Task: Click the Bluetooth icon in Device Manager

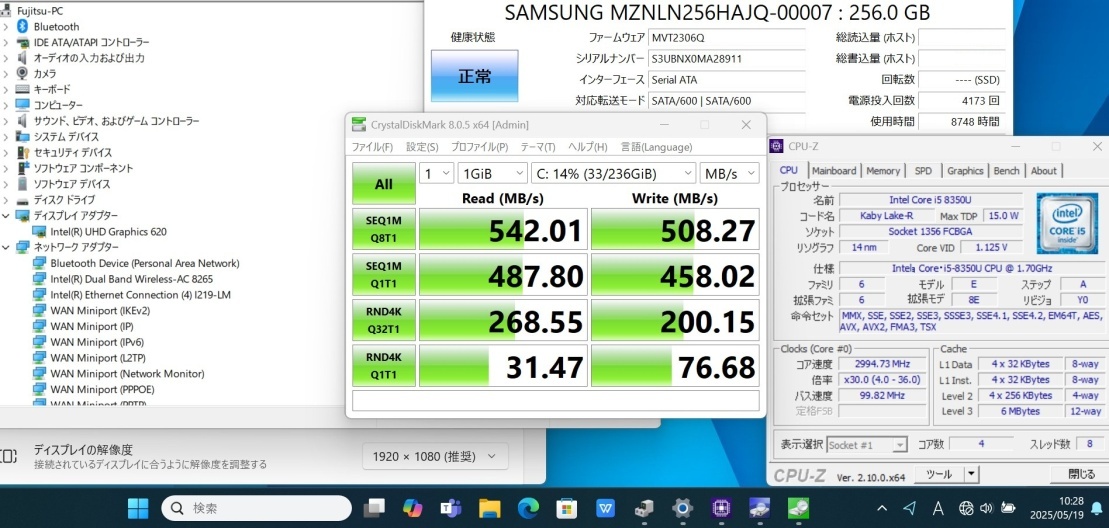Action: click(22, 26)
